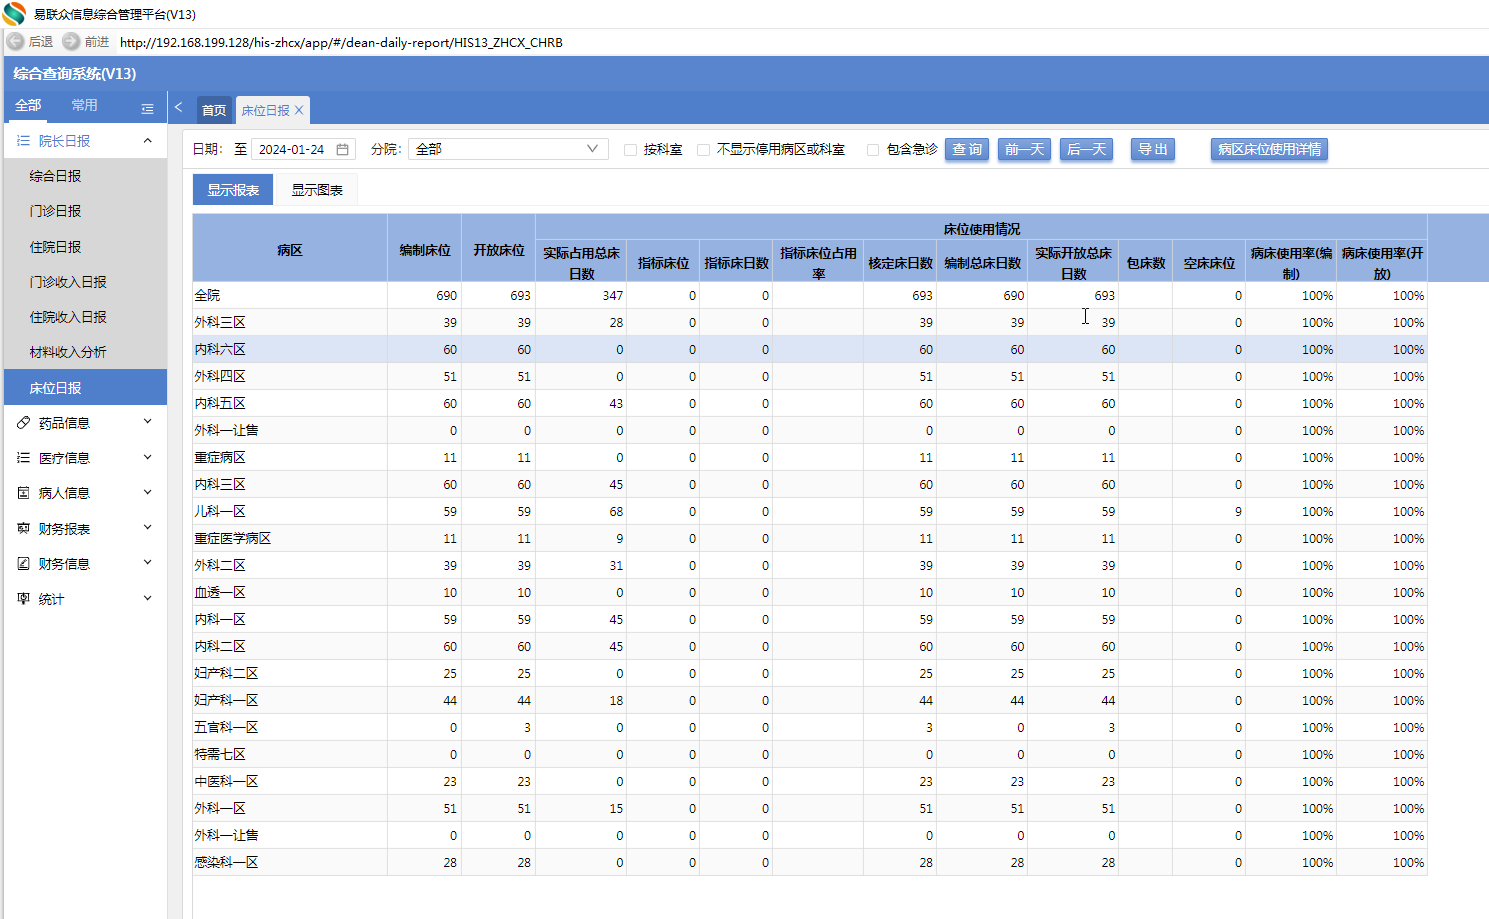Enable the 按科室 checkbox
1489x919 pixels.
[630, 150]
